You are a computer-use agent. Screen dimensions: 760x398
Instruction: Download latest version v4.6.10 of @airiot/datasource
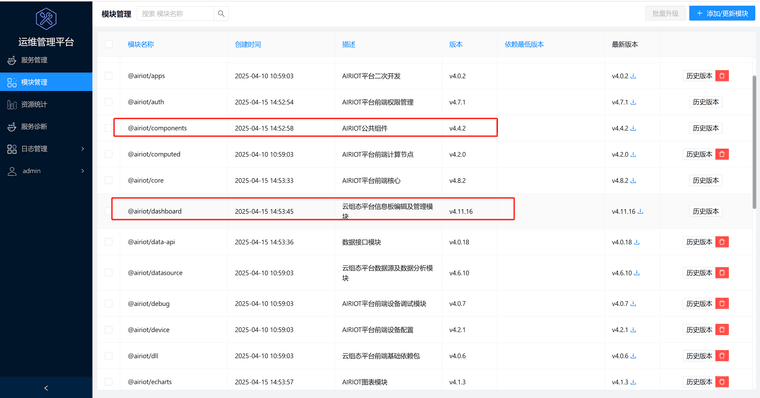(637, 273)
